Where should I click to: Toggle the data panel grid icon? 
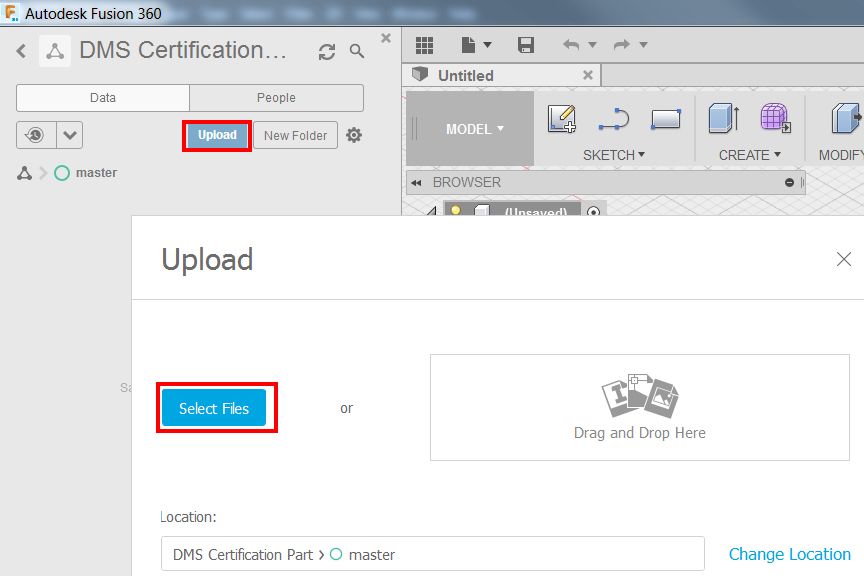pyautogui.click(x=424, y=45)
